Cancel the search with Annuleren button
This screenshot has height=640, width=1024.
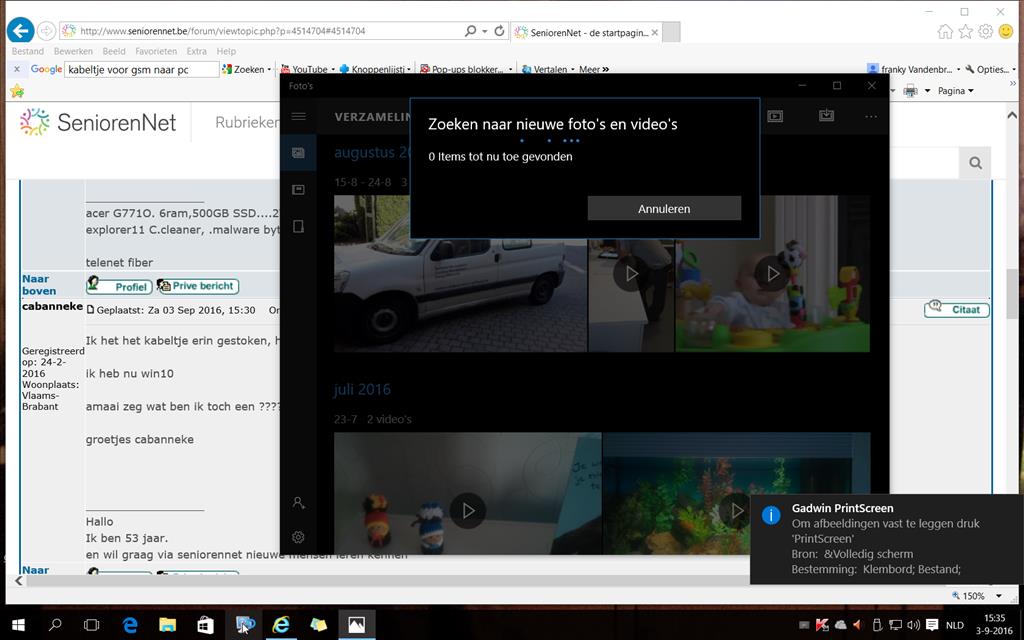tap(664, 209)
